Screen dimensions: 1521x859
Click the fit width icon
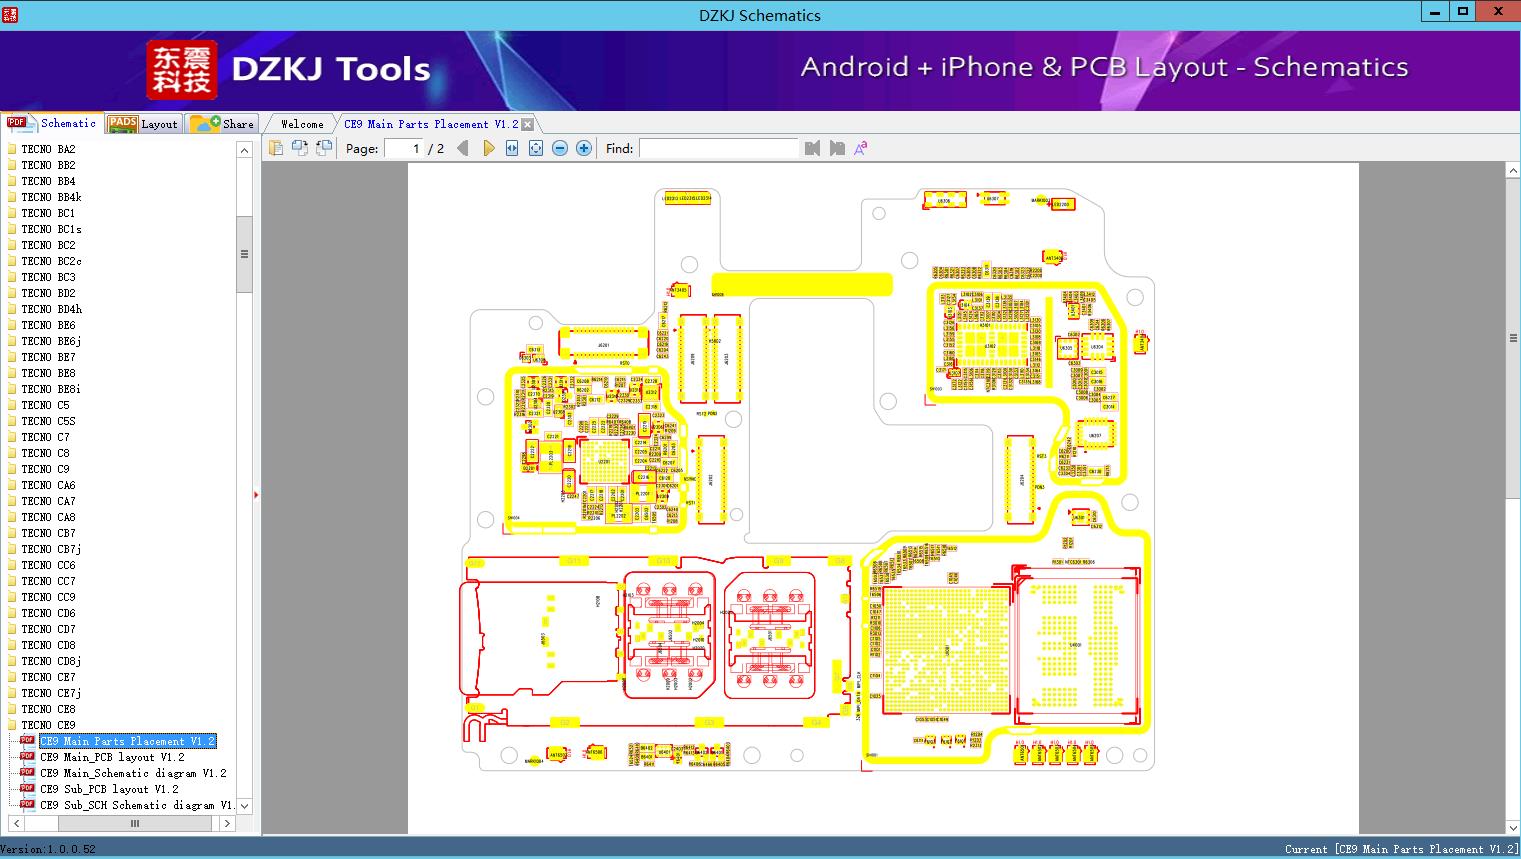point(512,148)
